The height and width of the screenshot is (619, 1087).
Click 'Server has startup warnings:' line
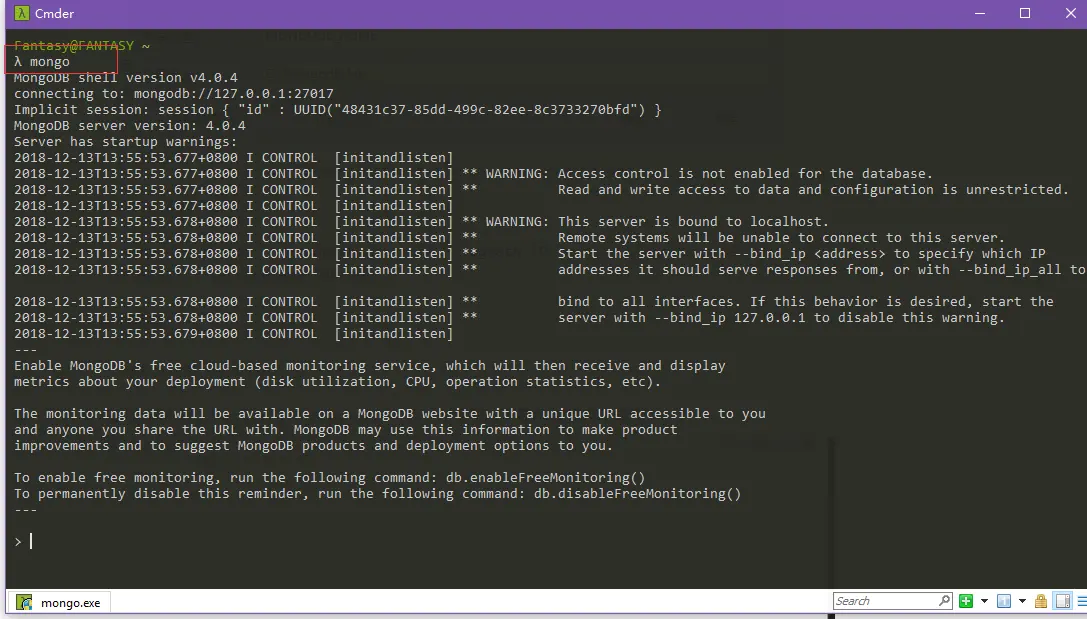[x=125, y=141]
